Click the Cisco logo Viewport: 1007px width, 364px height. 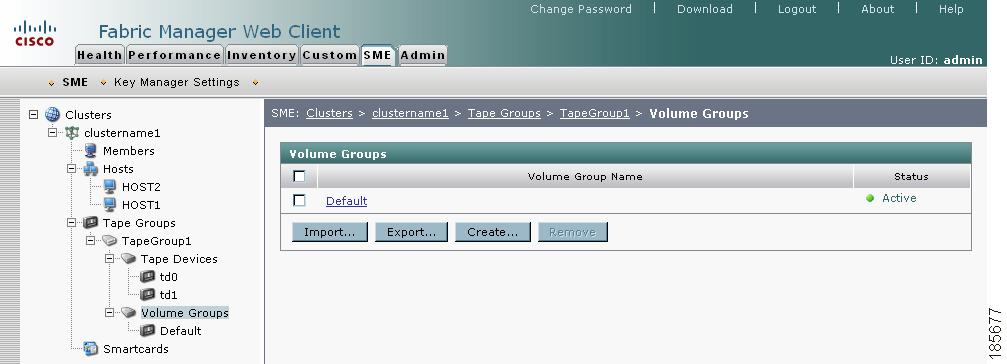35,33
